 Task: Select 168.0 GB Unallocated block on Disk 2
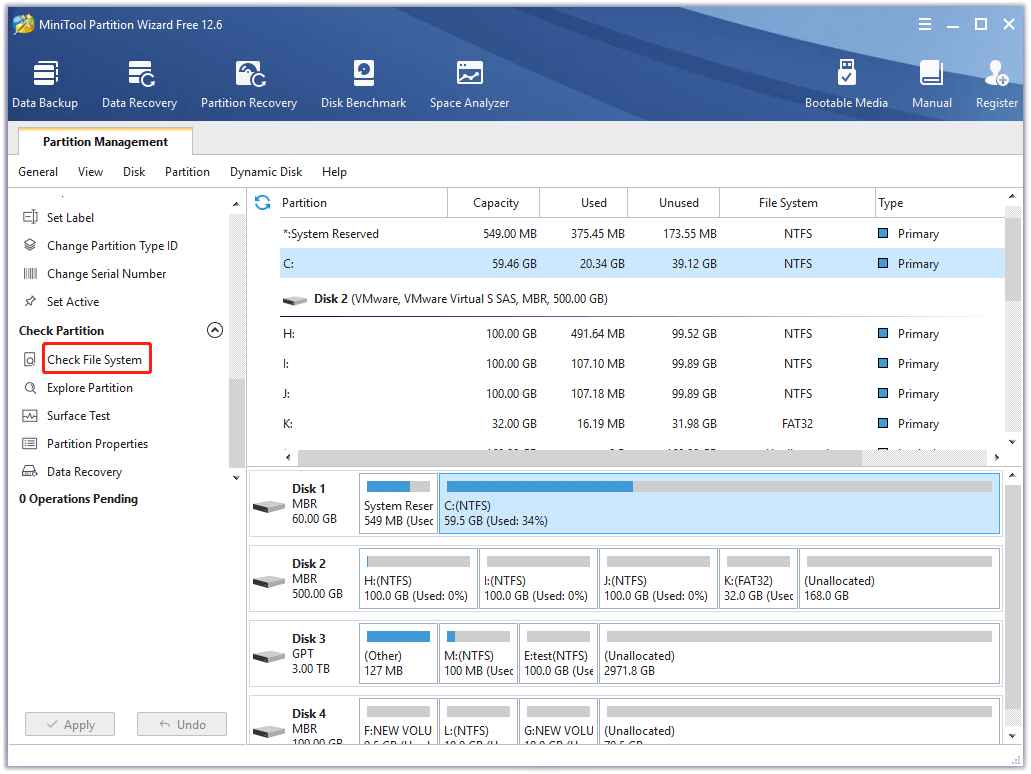click(x=899, y=579)
